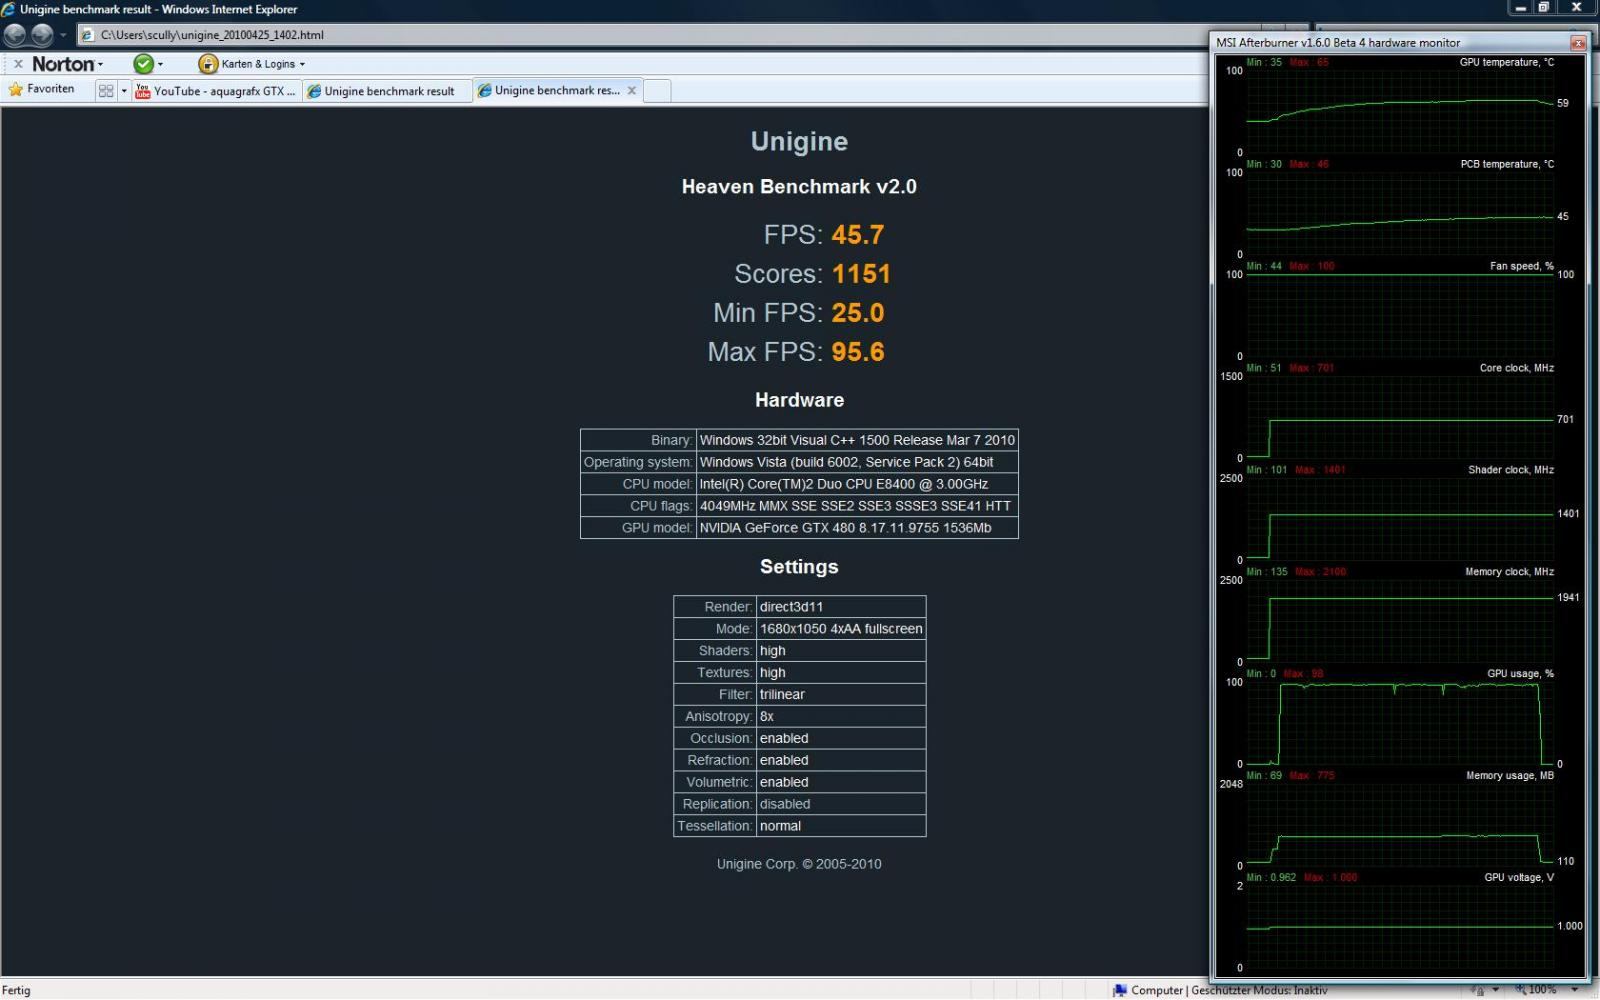Click the PCB temperature, °C graph label
The width and height of the screenshot is (1600, 1000).
coord(1507,164)
